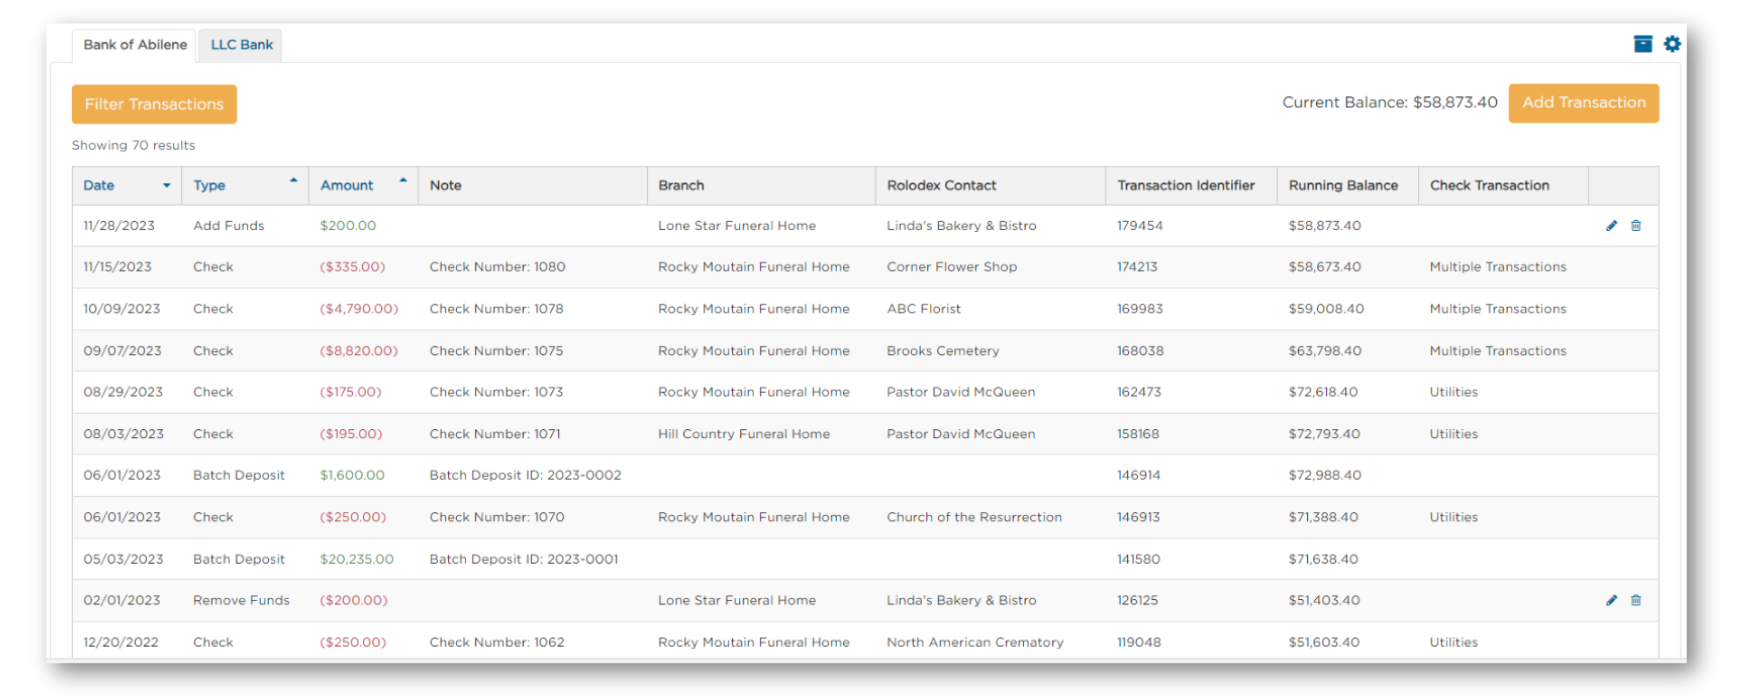Switch to Bank of Abilene tab
Image resolution: width=1750 pixels, height=700 pixels.
pyautogui.click(x=135, y=45)
